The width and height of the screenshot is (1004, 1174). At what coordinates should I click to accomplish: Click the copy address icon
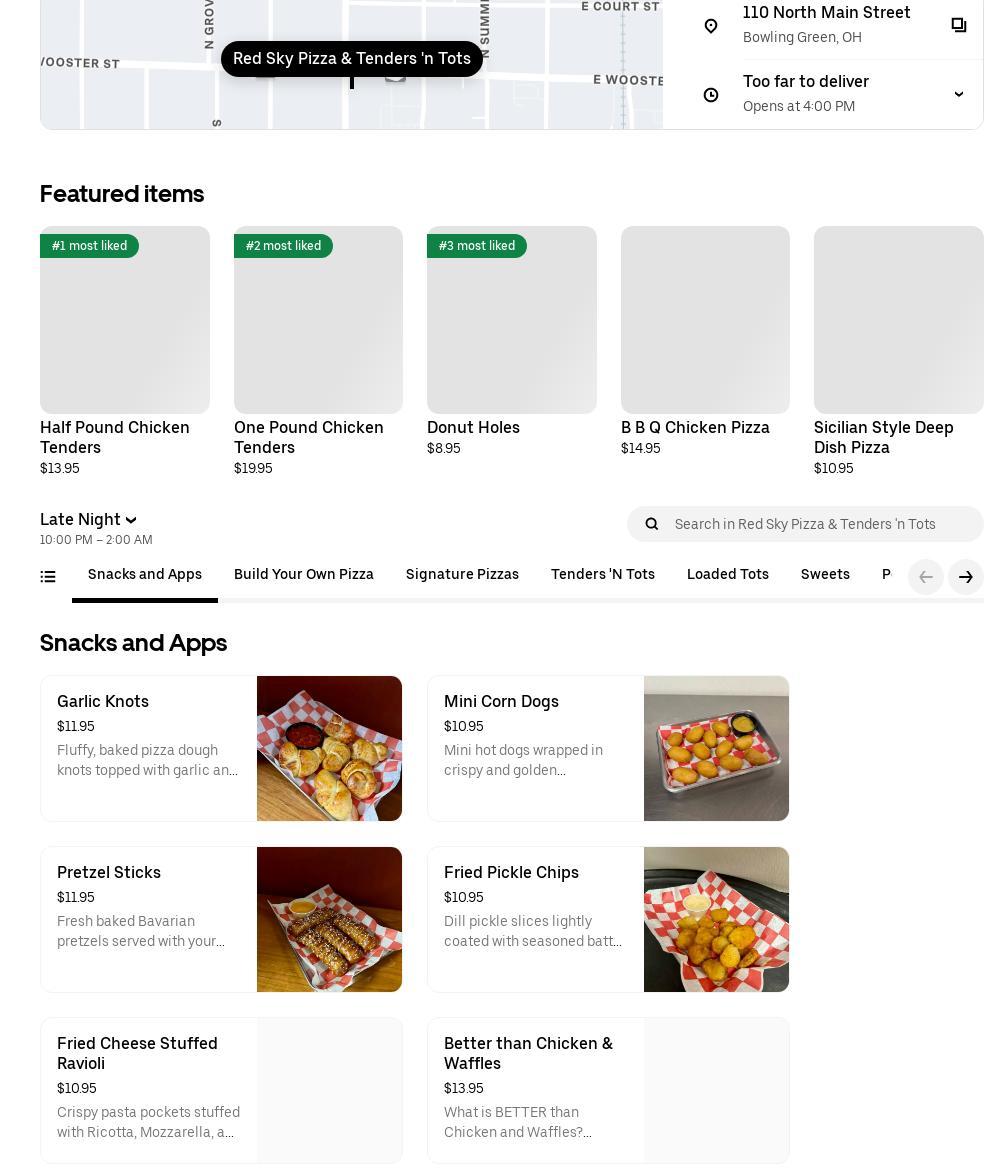(x=958, y=25)
